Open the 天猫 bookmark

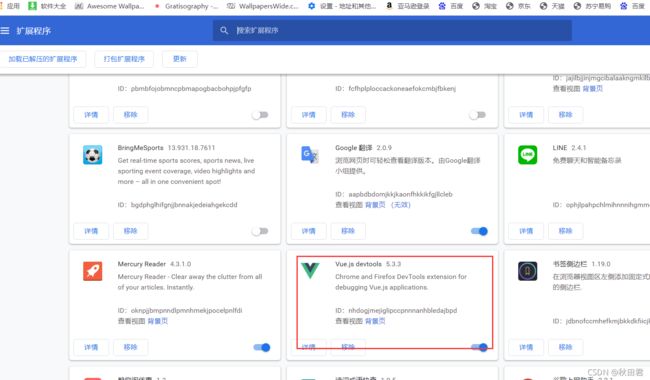point(552,6)
